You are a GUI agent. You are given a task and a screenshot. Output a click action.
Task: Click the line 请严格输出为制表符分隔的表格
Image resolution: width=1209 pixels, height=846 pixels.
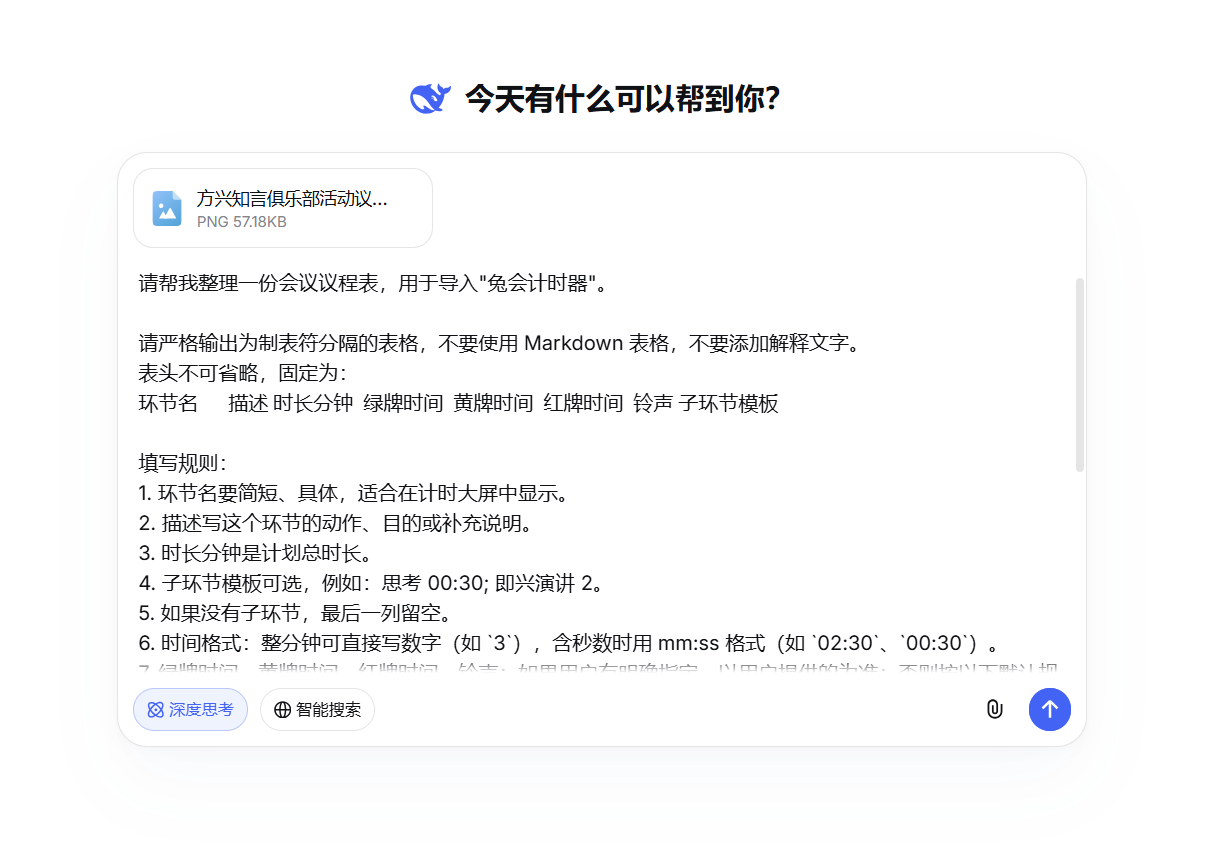tap(499, 344)
